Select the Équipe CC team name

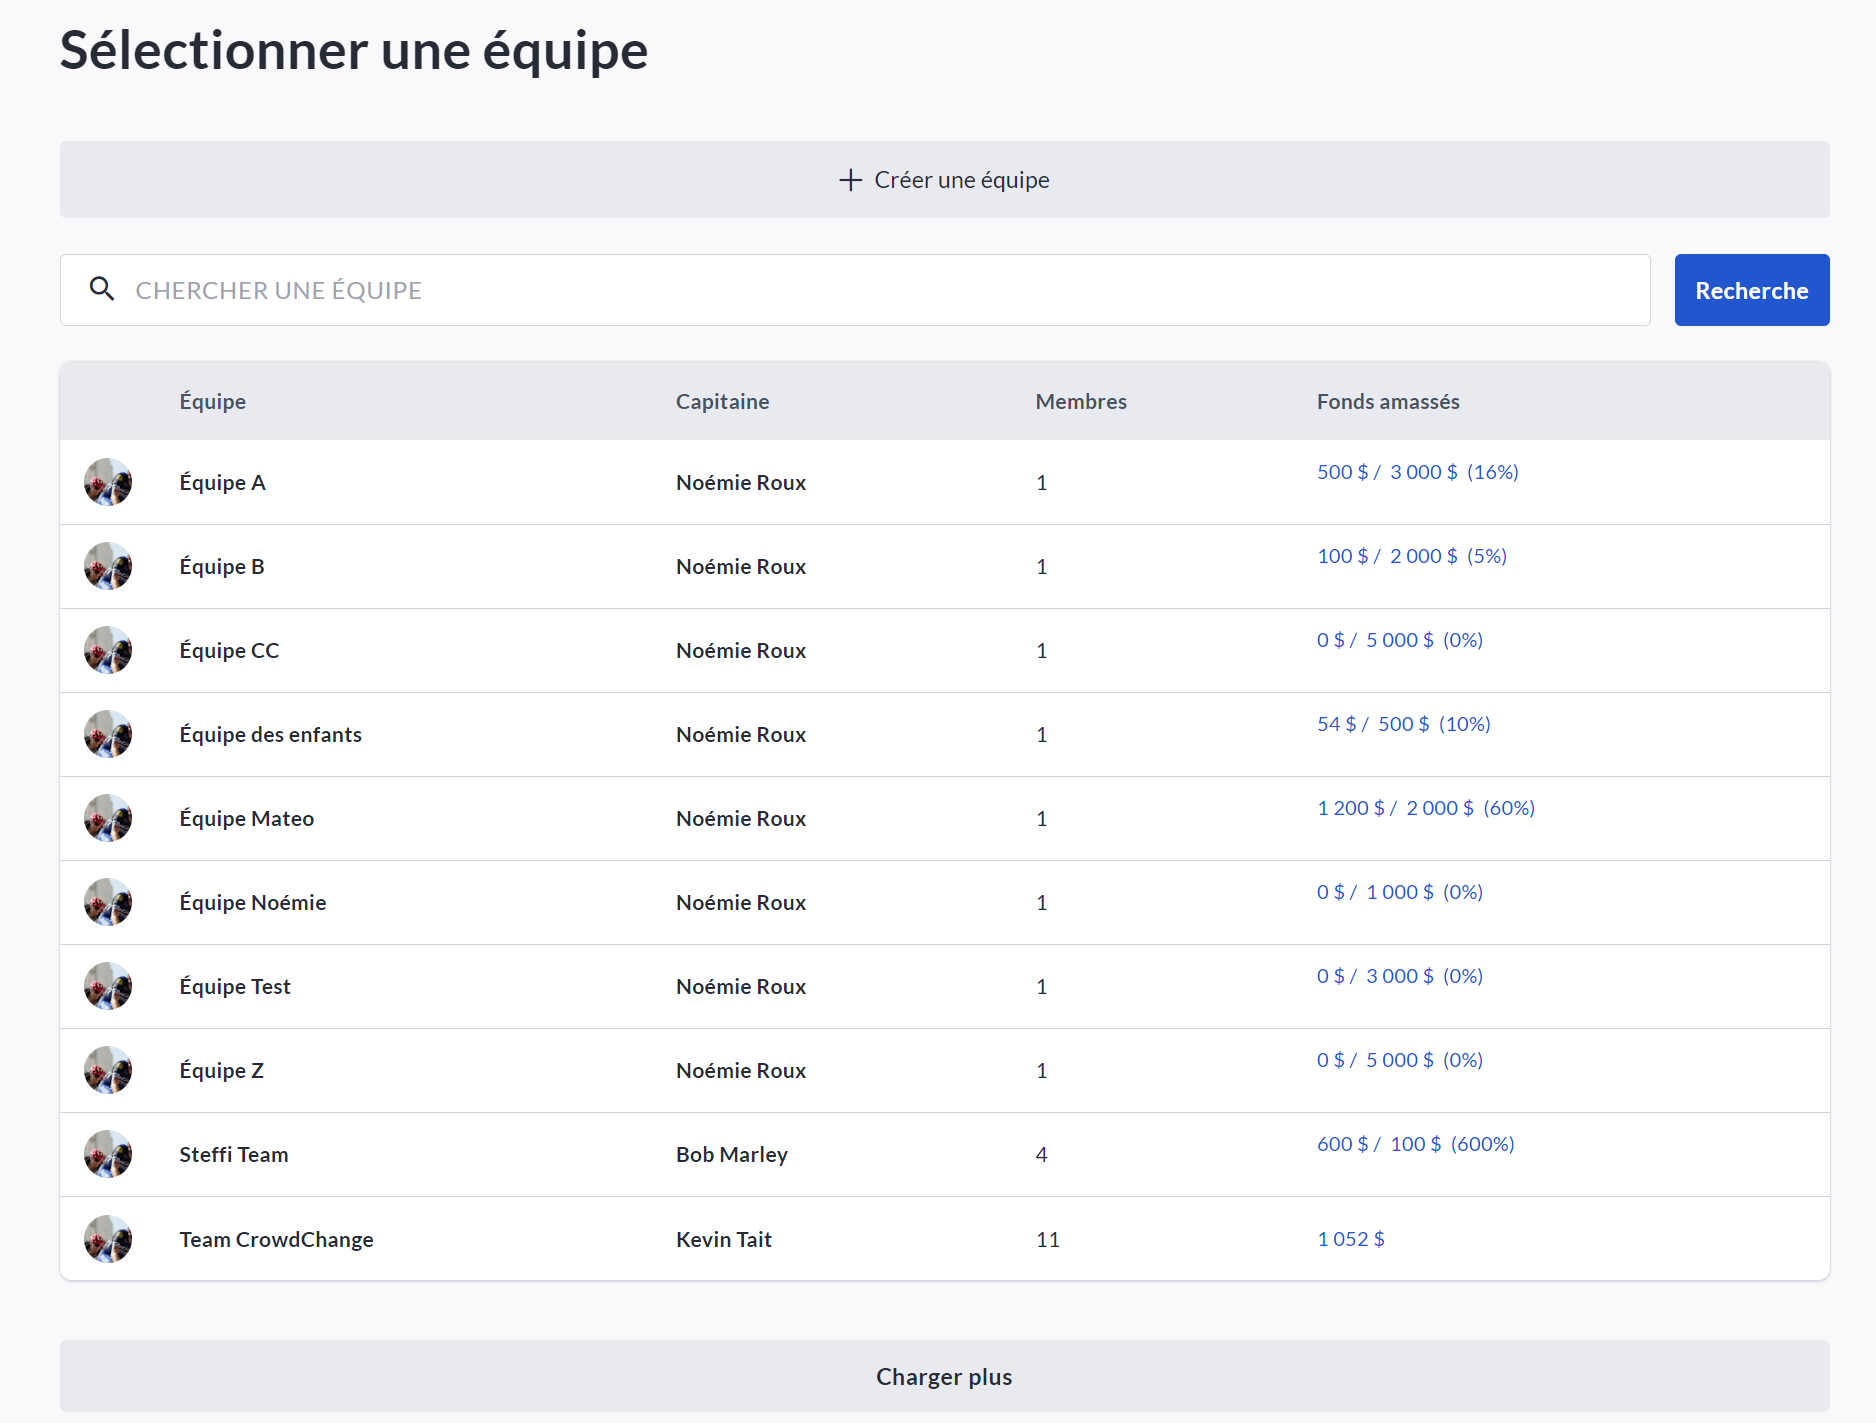[x=229, y=650]
